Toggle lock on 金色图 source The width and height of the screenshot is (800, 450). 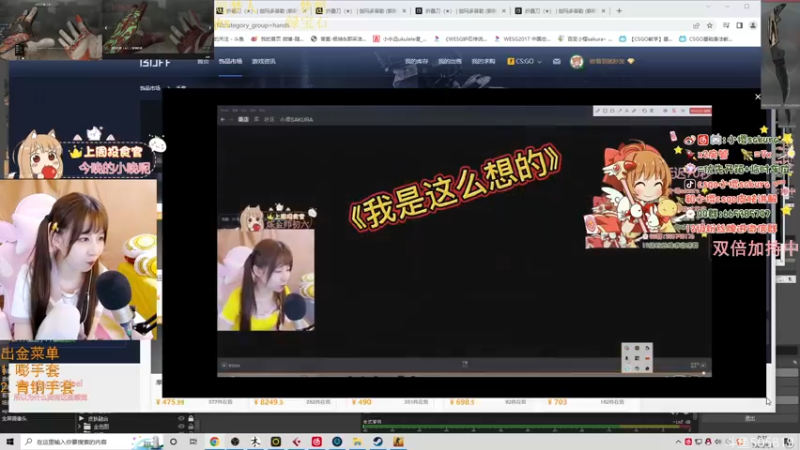(191, 427)
